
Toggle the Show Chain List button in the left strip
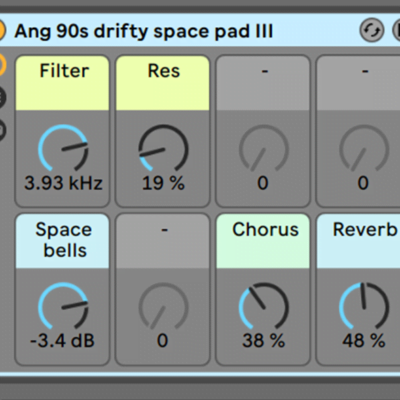[x=2, y=97]
